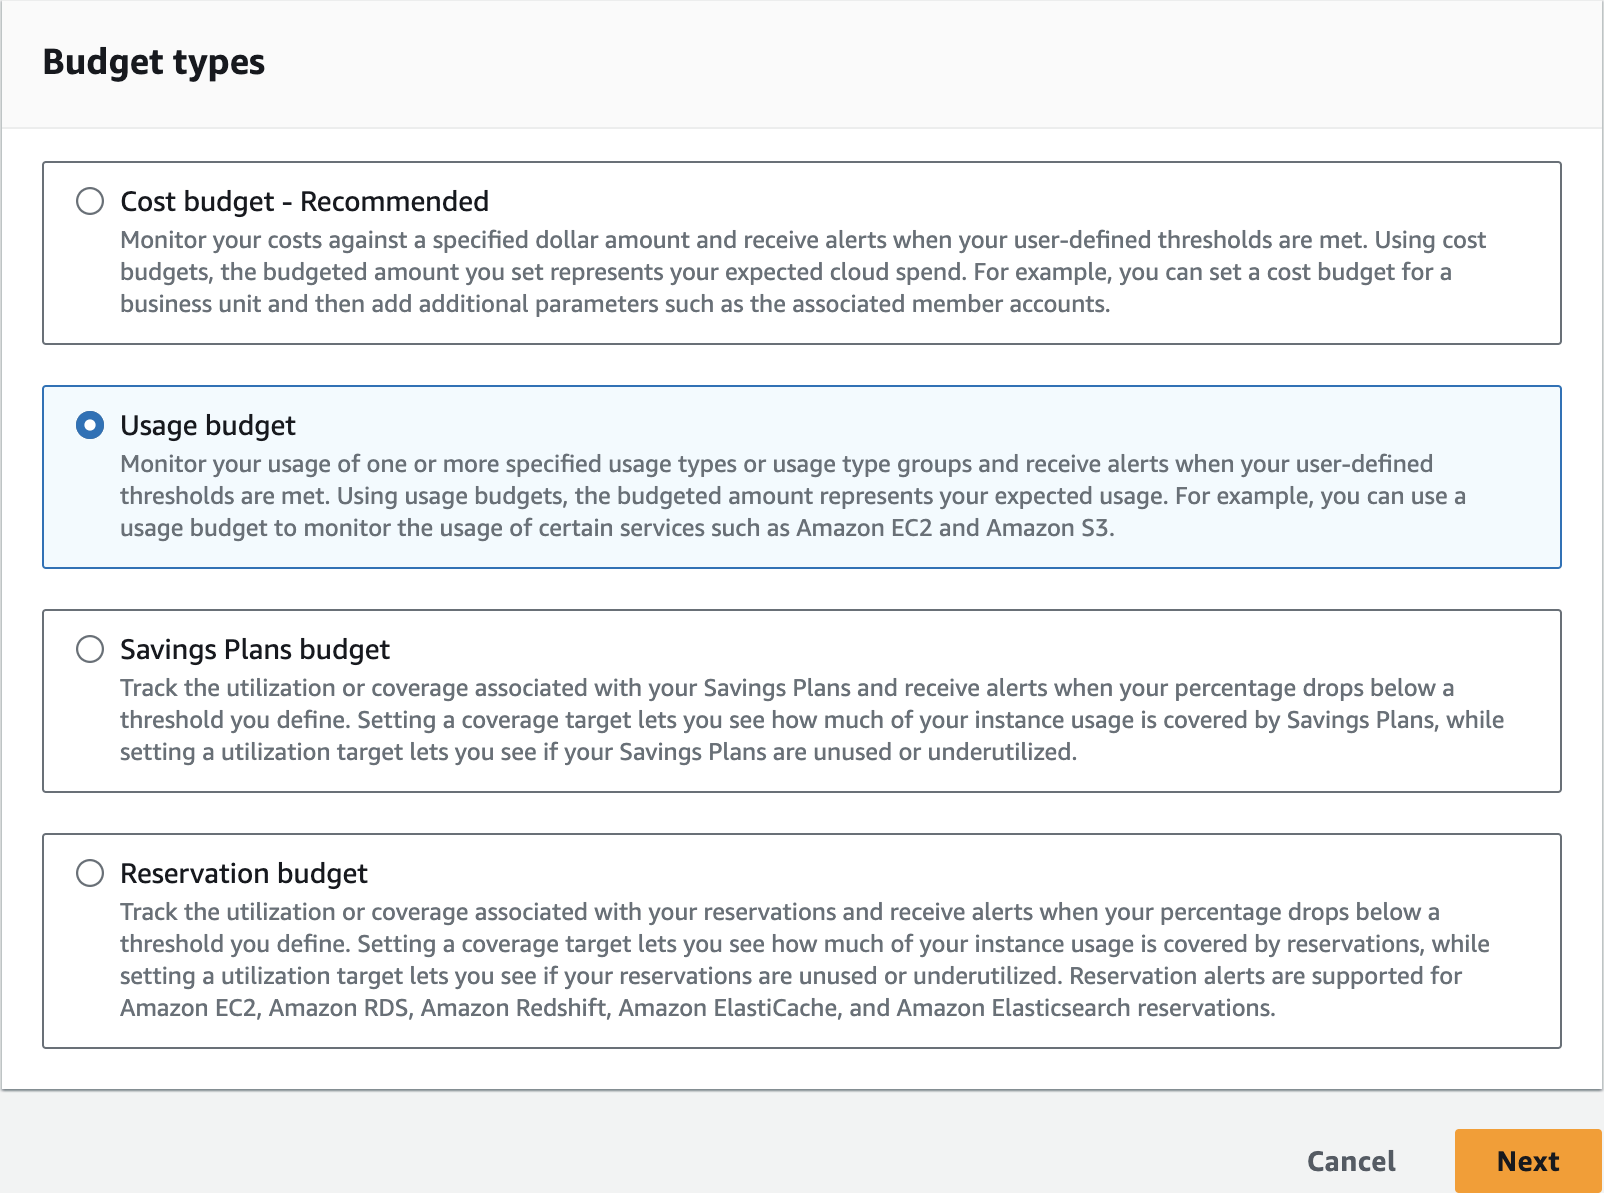
Task: Select the Cost budget radio button
Action: click(90, 201)
